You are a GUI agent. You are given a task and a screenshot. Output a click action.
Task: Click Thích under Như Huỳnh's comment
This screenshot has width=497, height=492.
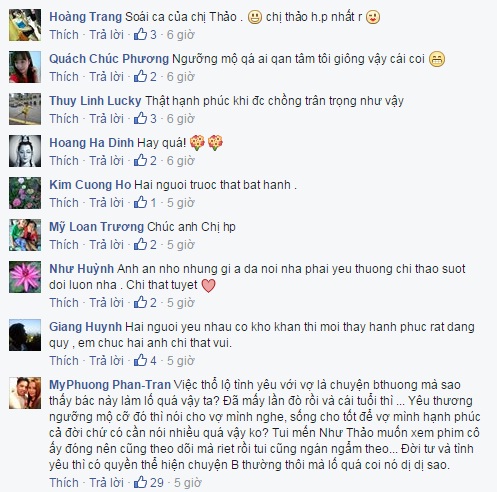64,303
